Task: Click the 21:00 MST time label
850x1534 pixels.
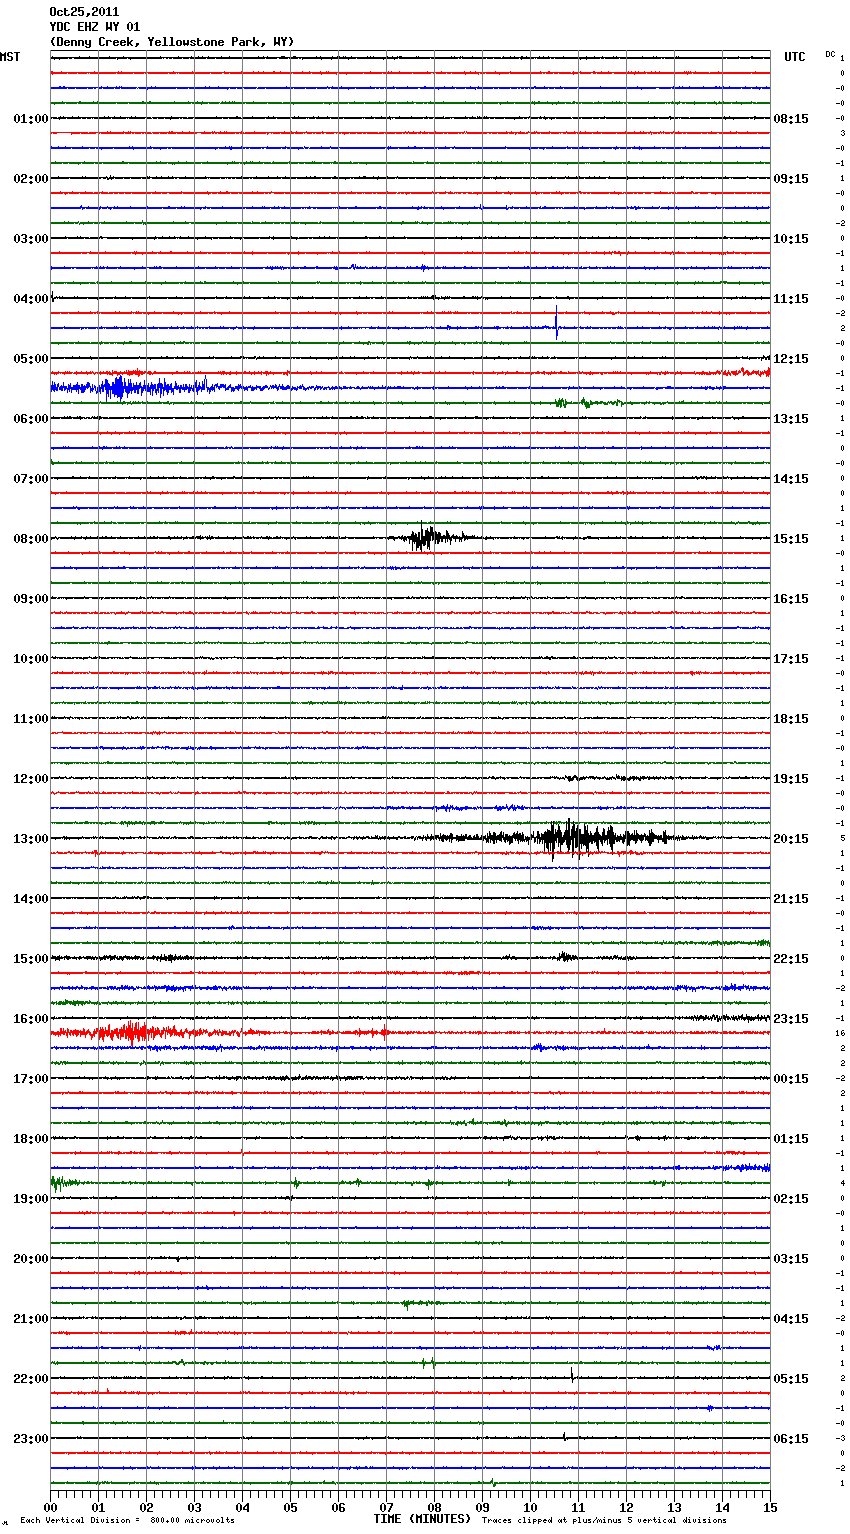Action: coord(31,1319)
